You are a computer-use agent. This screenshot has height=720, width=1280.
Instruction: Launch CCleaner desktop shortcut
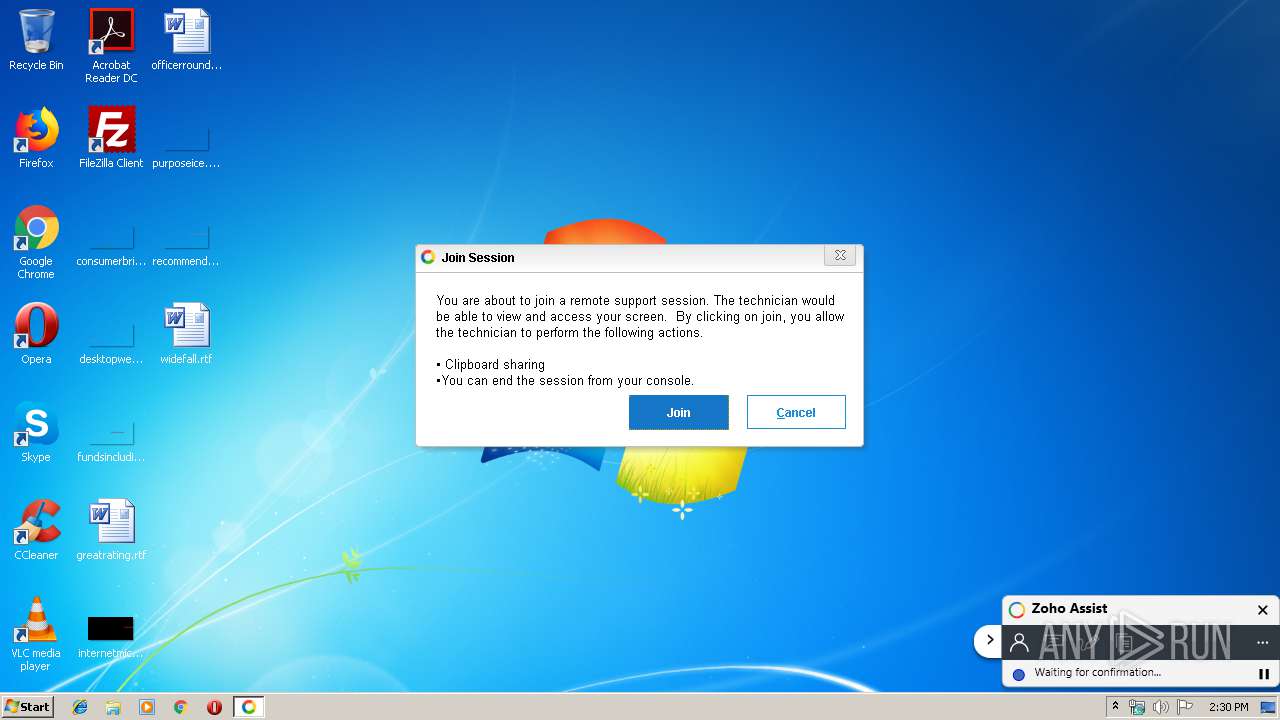point(36,530)
